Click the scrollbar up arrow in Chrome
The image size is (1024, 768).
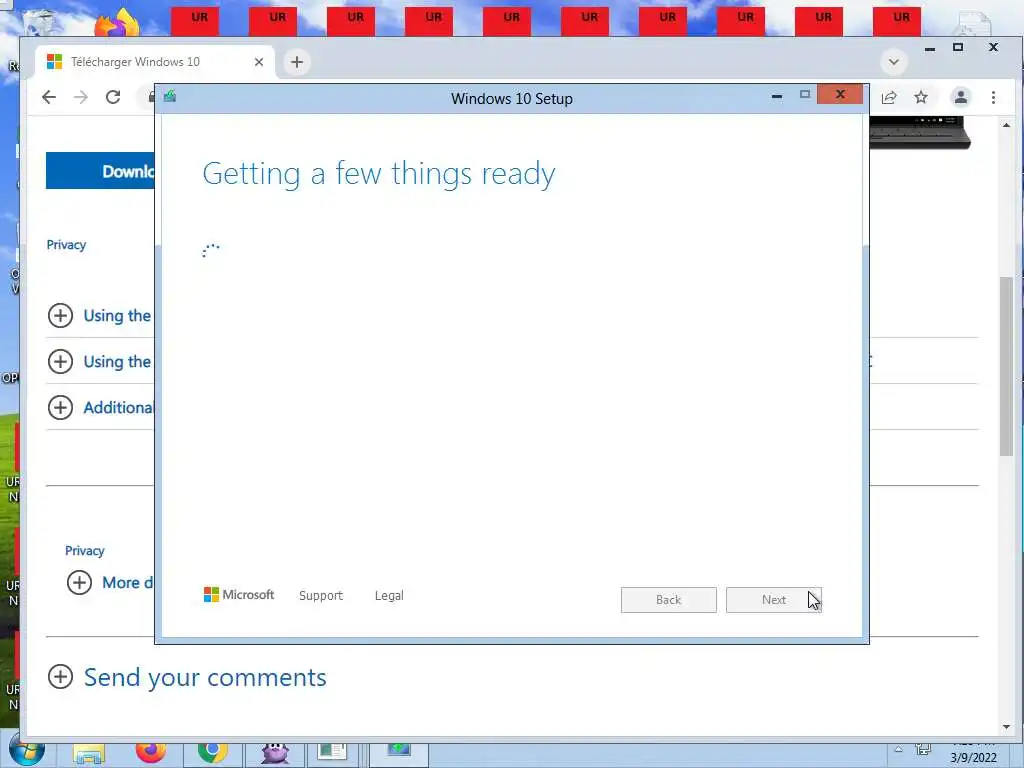pos(1006,125)
